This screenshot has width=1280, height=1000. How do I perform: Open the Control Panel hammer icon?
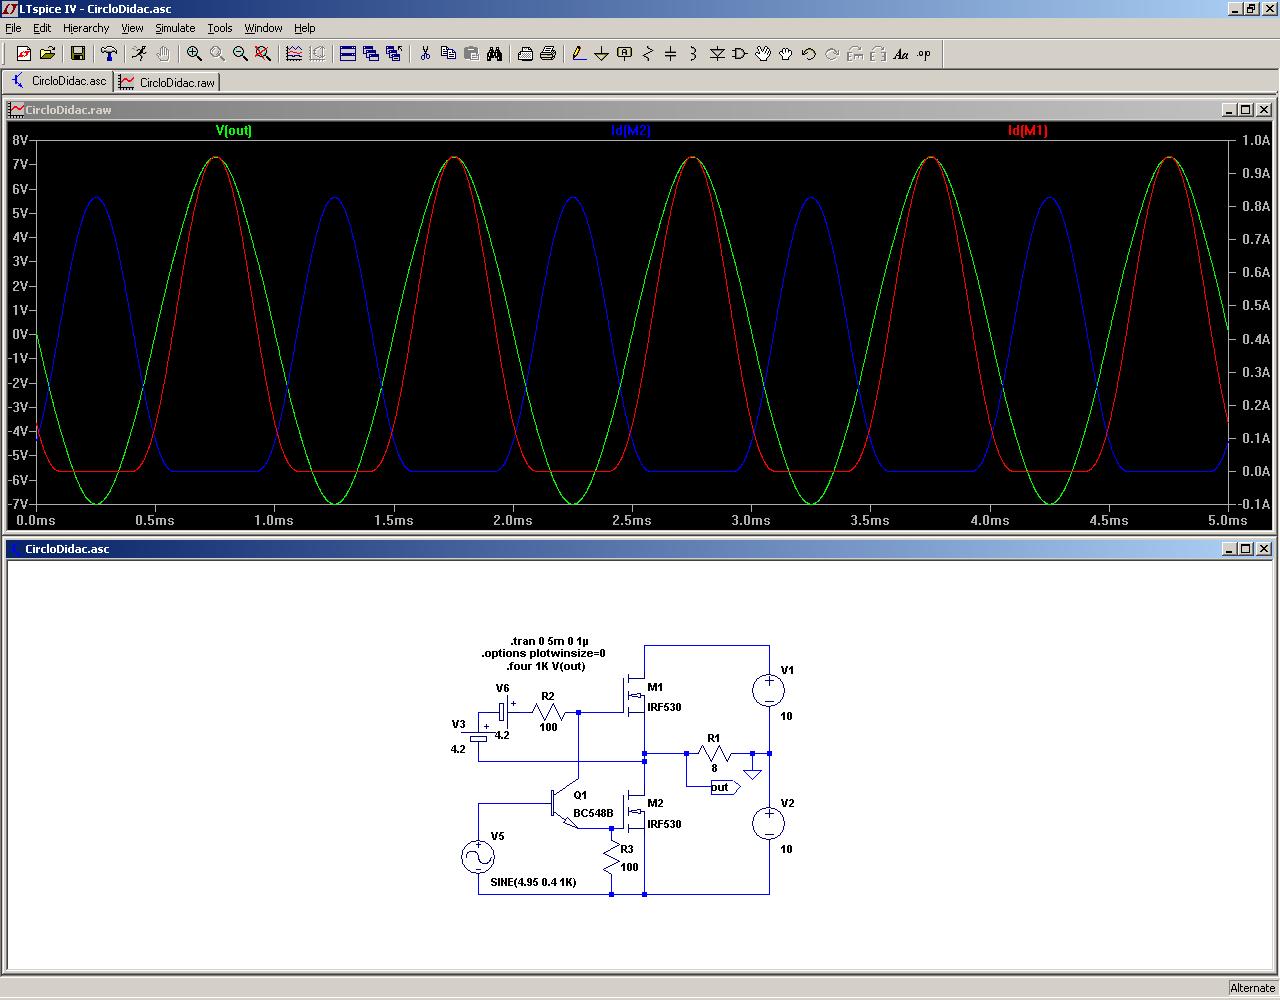click(109, 54)
